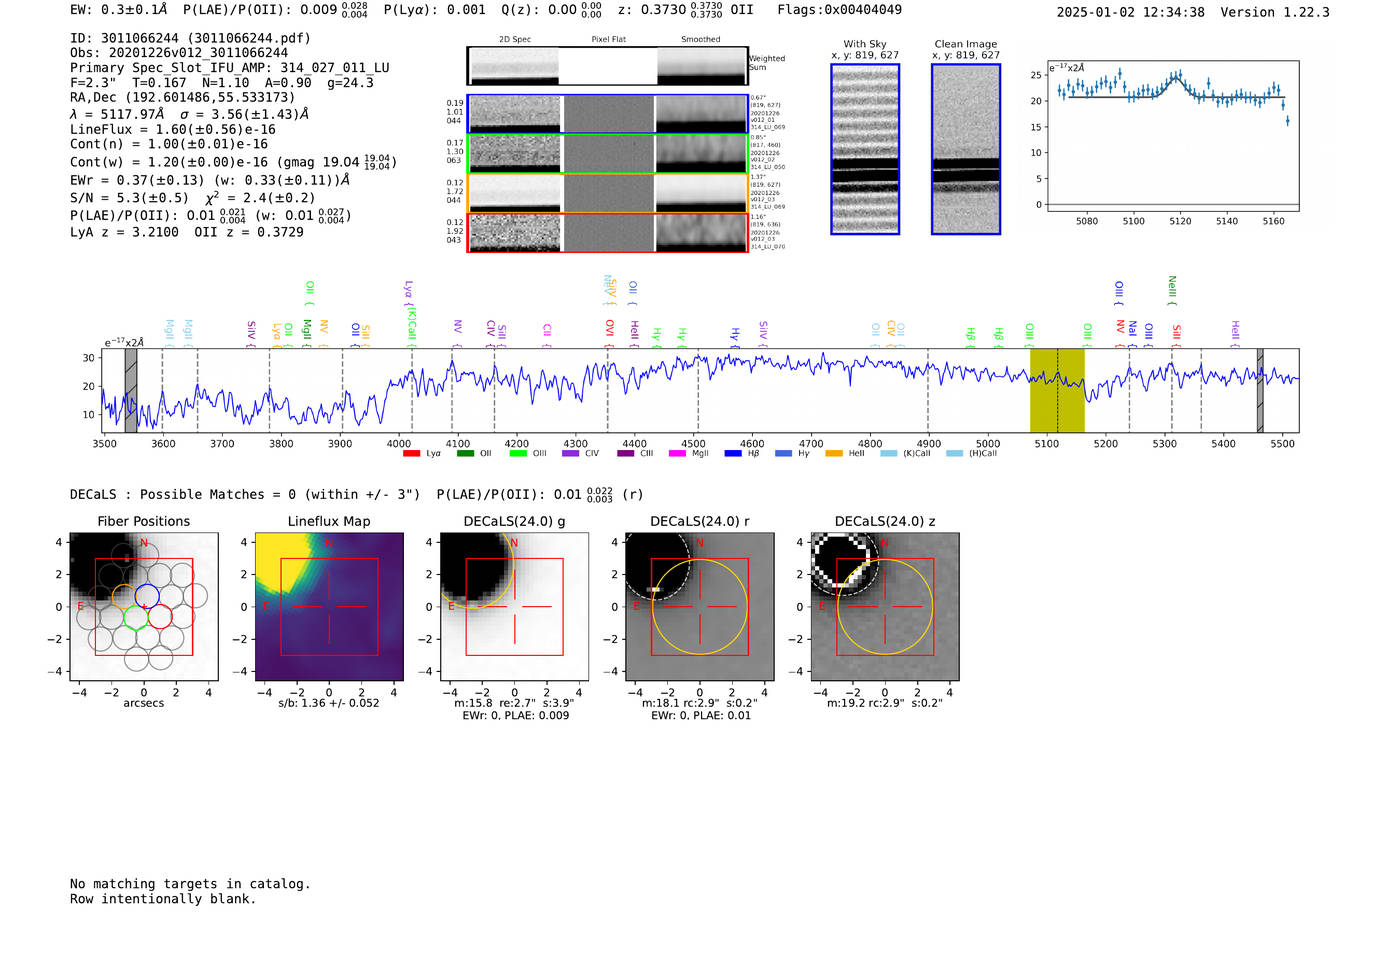Click the 'm:19.2 rc:2.9" s:0.2"' caption
The height and width of the screenshot is (953, 1400).
point(885,703)
